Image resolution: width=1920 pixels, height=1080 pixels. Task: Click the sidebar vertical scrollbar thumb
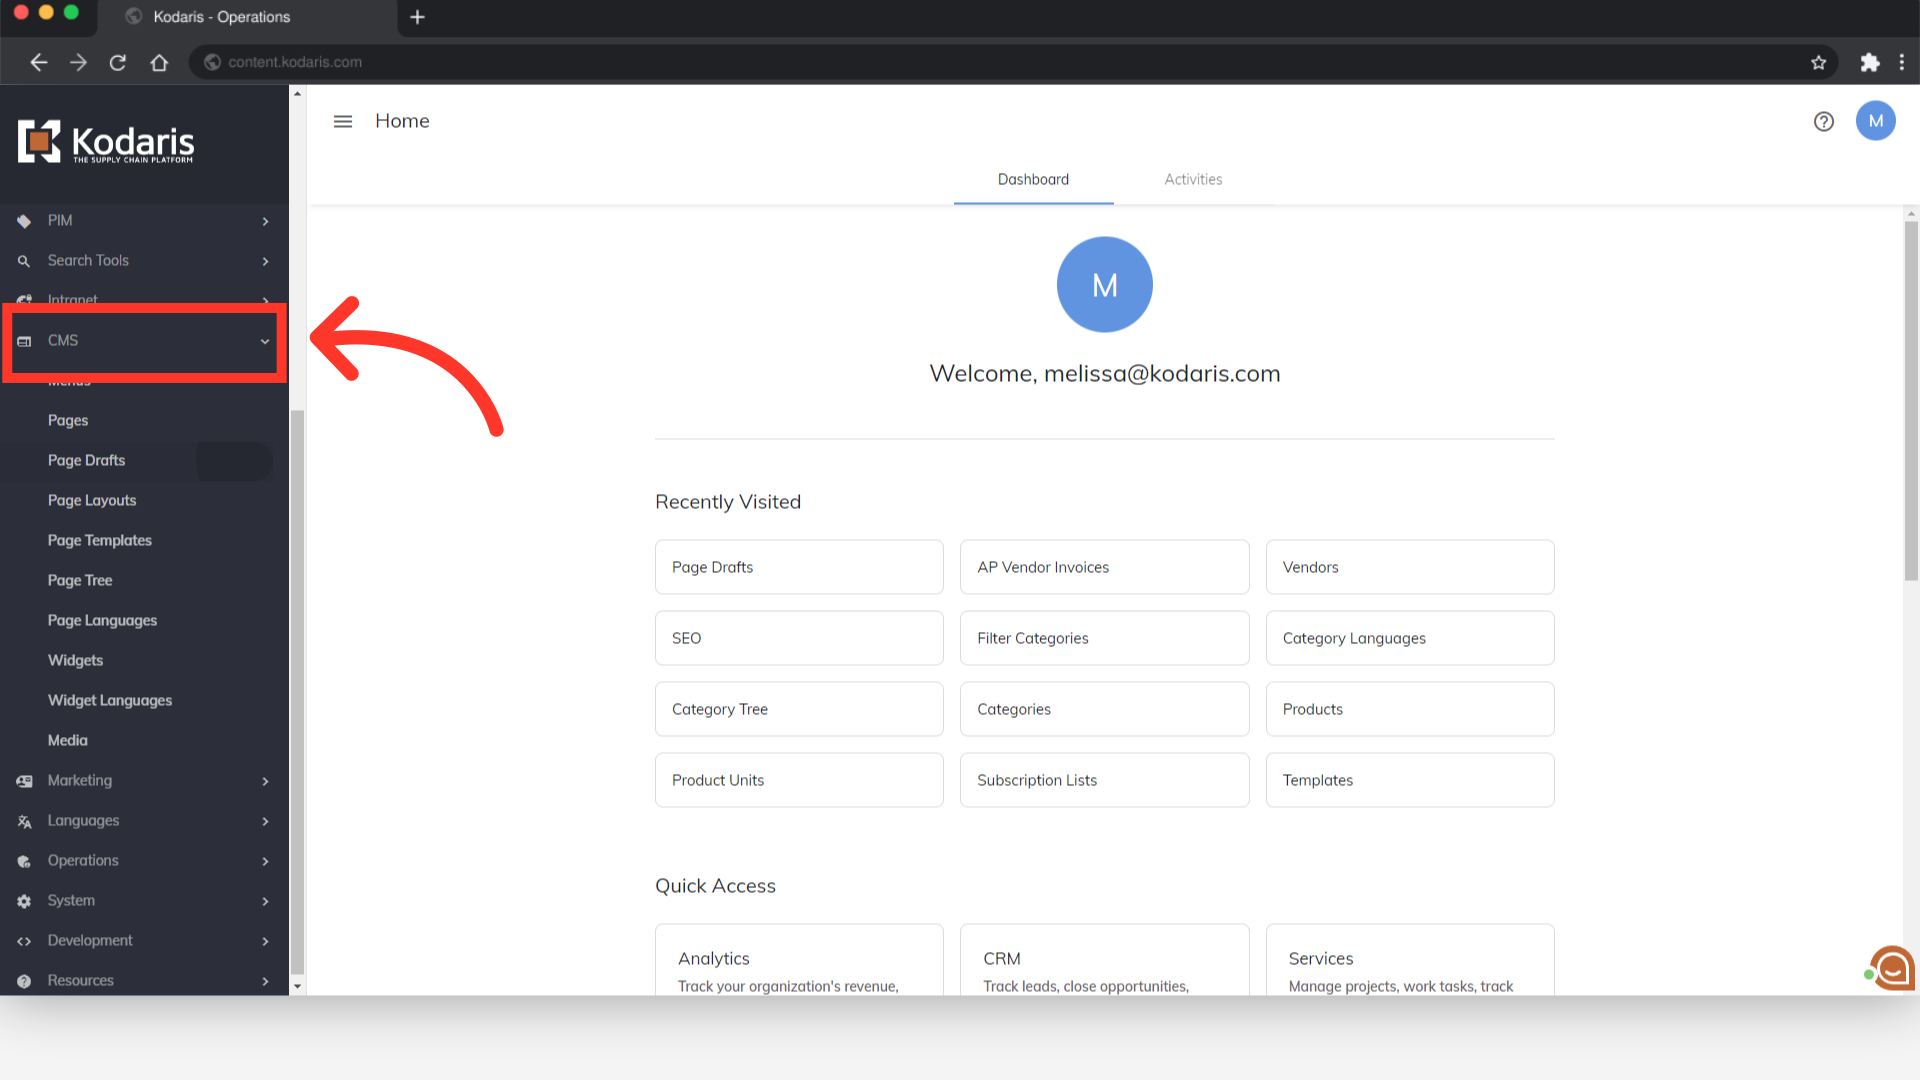pyautogui.click(x=297, y=690)
